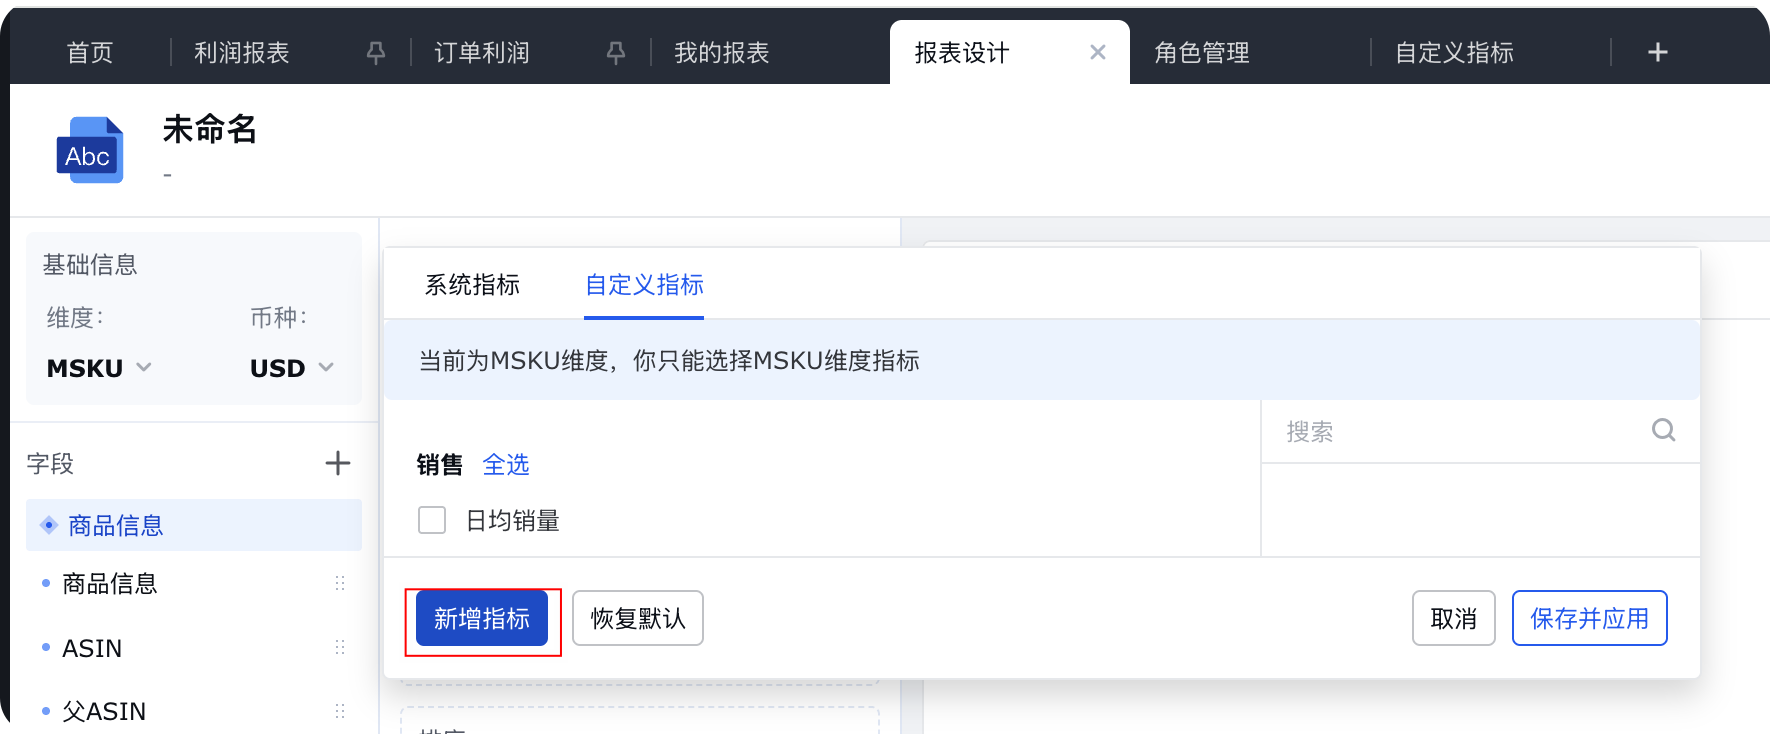This screenshot has width=1770, height=734.
Task: Click the 保存并应用 button
Action: coord(1589,618)
